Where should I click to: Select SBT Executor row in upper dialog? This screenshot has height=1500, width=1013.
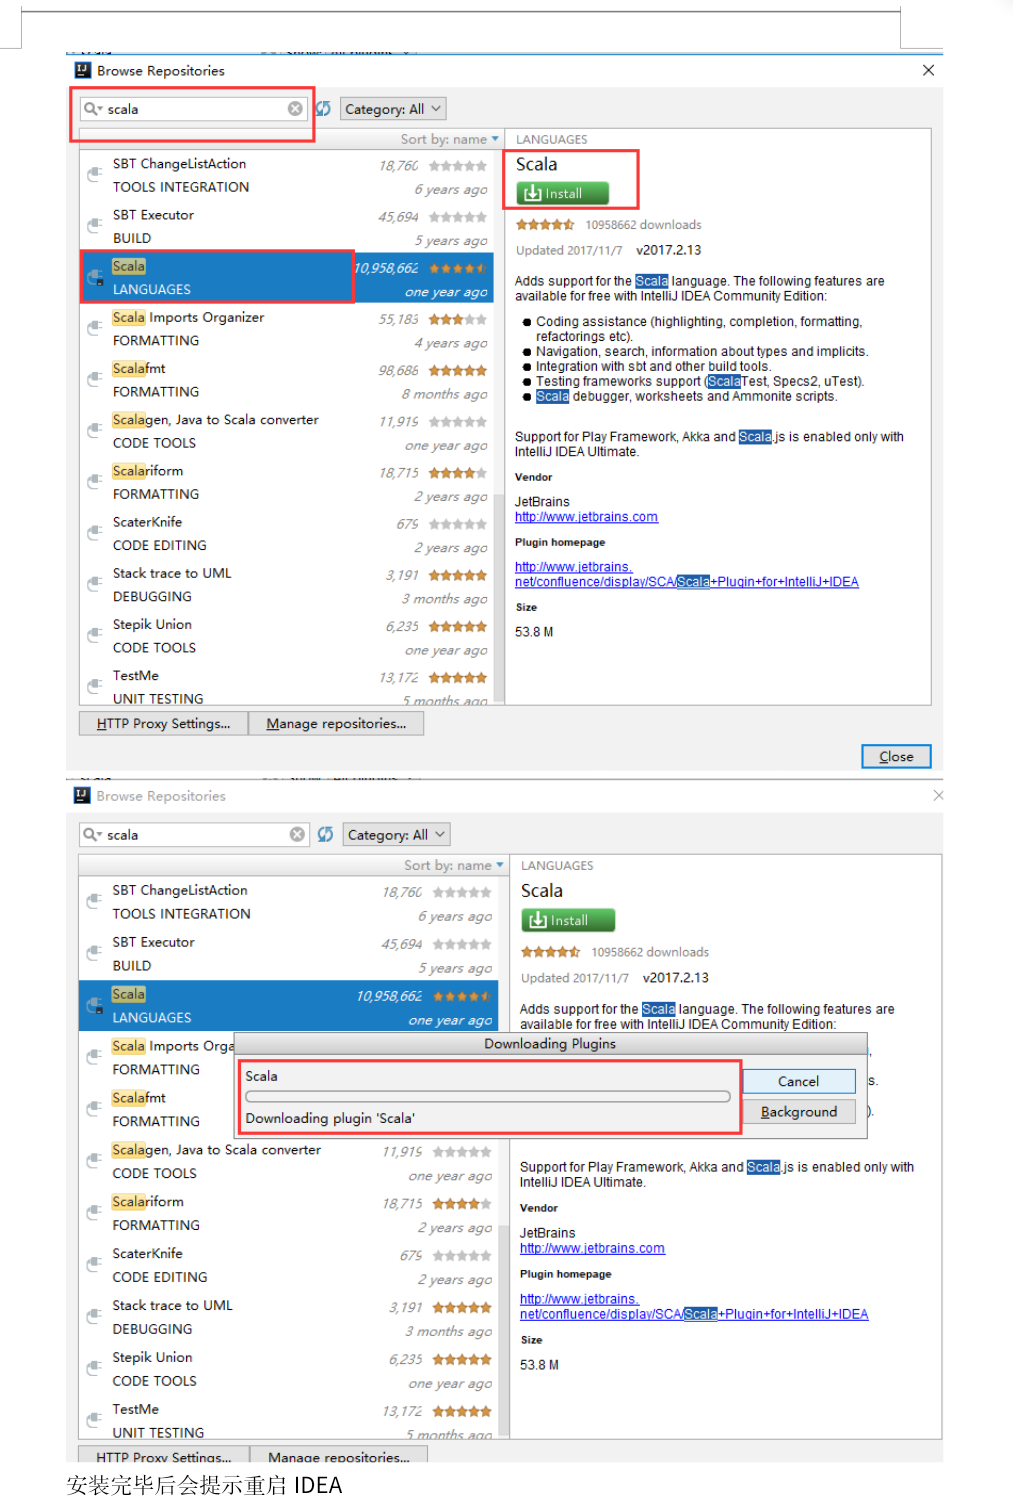coord(287,226)
